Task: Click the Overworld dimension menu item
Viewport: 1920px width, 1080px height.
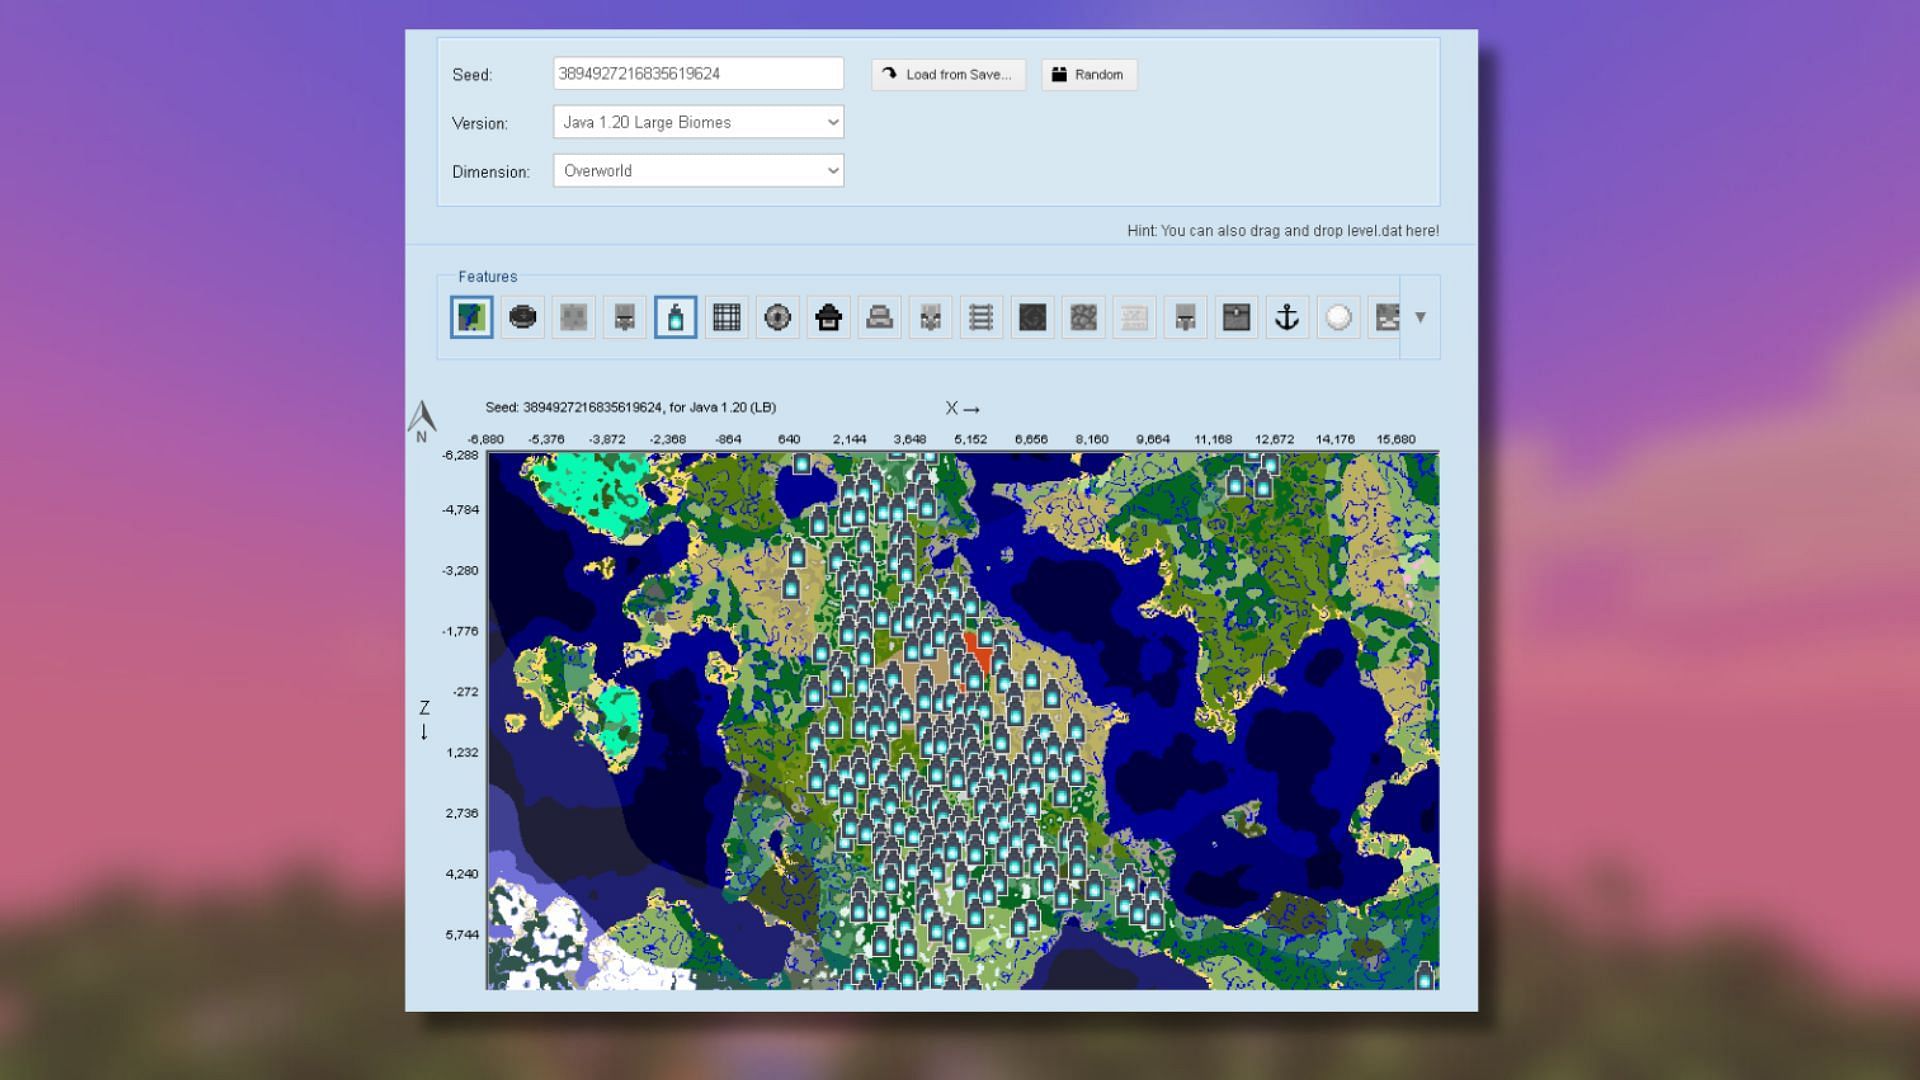Action: tap(698, 169)
